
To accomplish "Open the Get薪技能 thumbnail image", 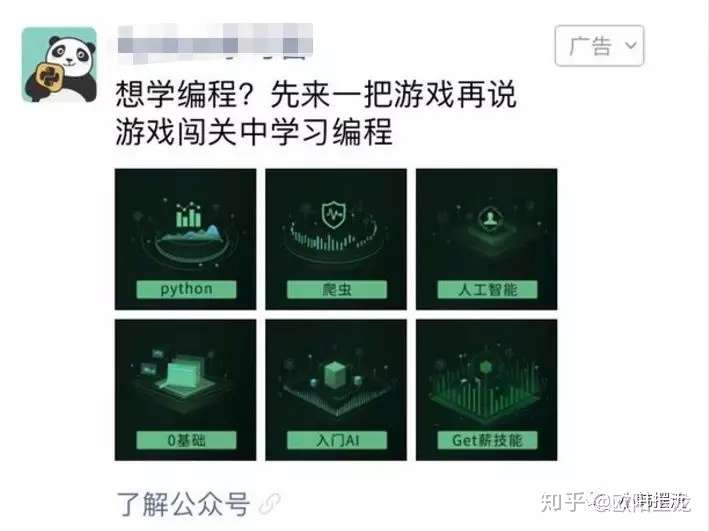I will 487,390.
